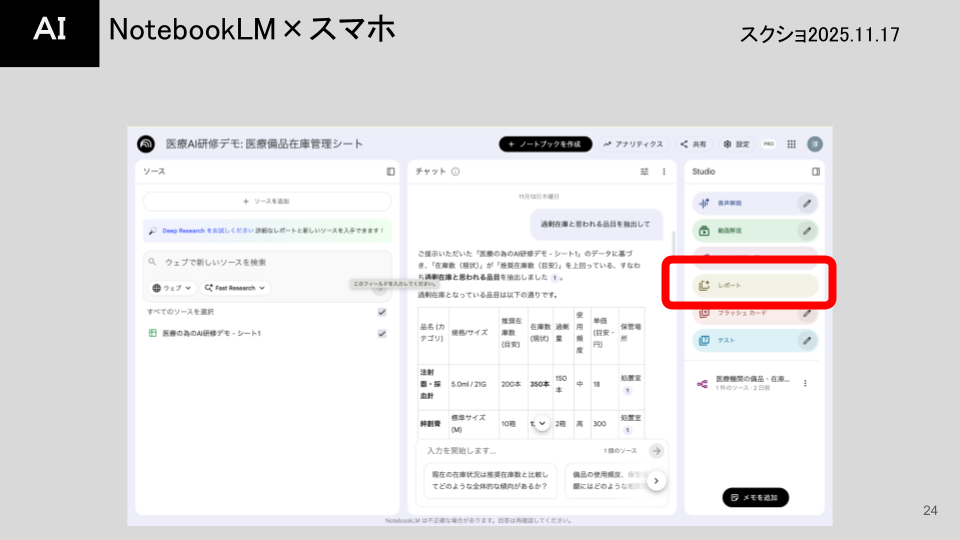Click the edit pencil on the テスト card

807,340
